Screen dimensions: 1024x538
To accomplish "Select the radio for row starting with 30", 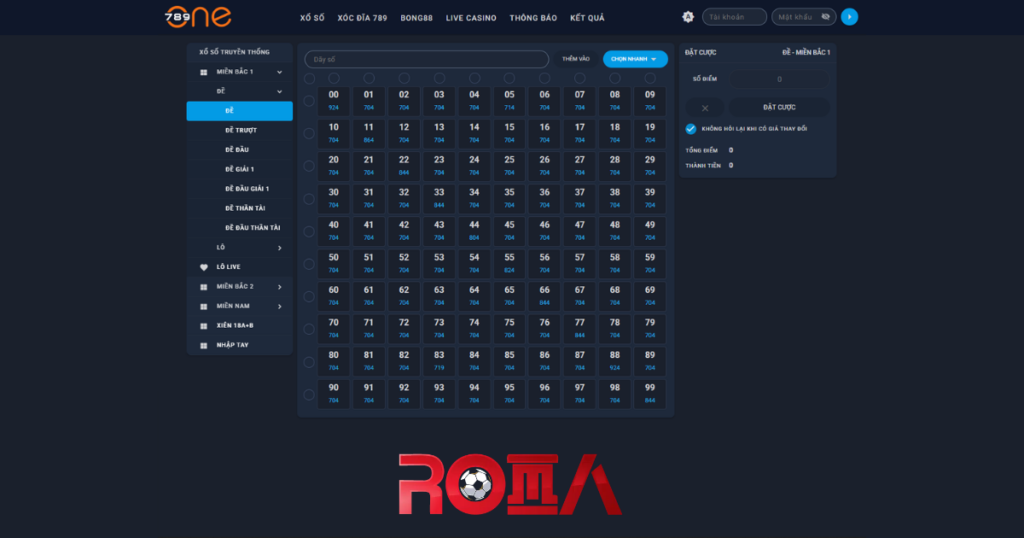I will click(x=309, y=199).
